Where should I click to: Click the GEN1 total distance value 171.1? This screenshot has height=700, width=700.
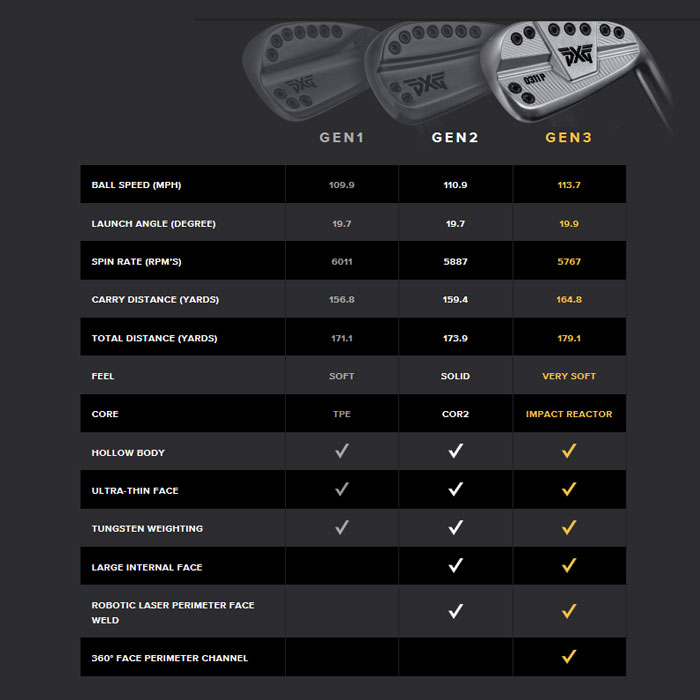tap(342, 338)
